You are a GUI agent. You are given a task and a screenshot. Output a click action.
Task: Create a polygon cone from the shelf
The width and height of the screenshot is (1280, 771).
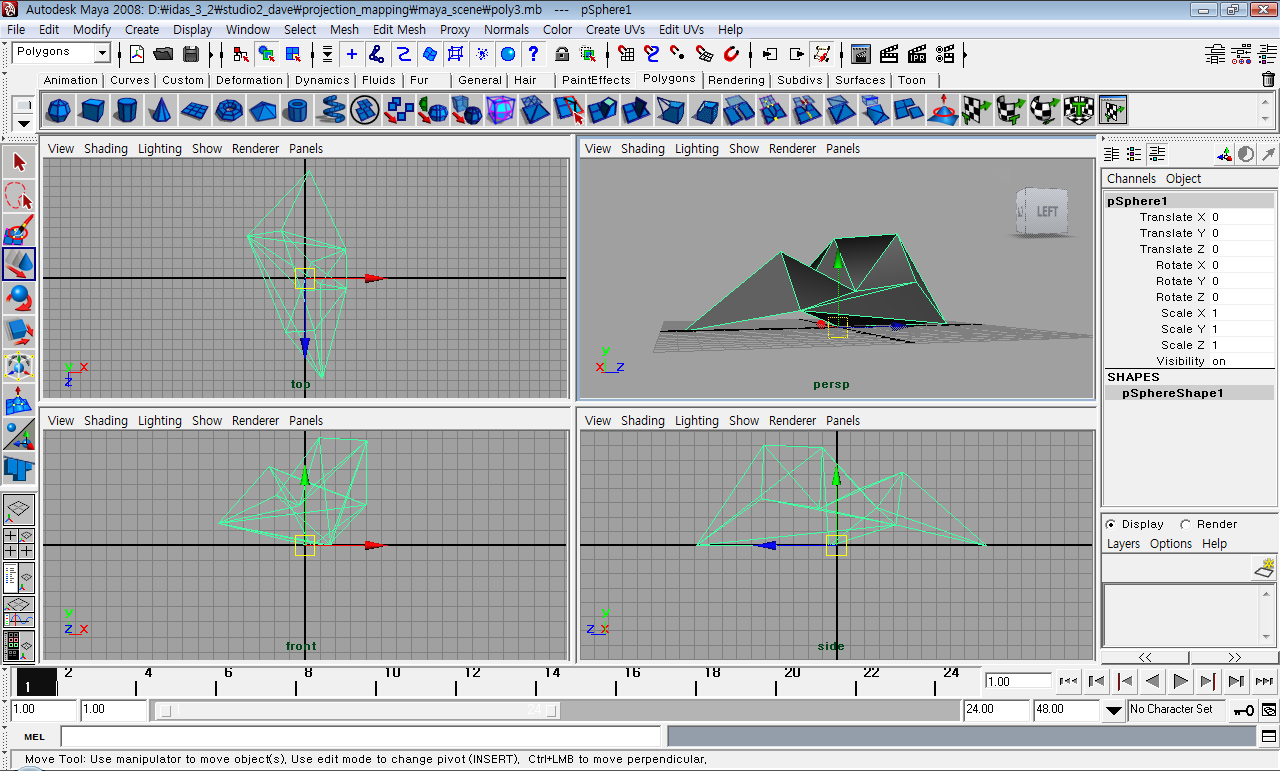pos(160,110)
